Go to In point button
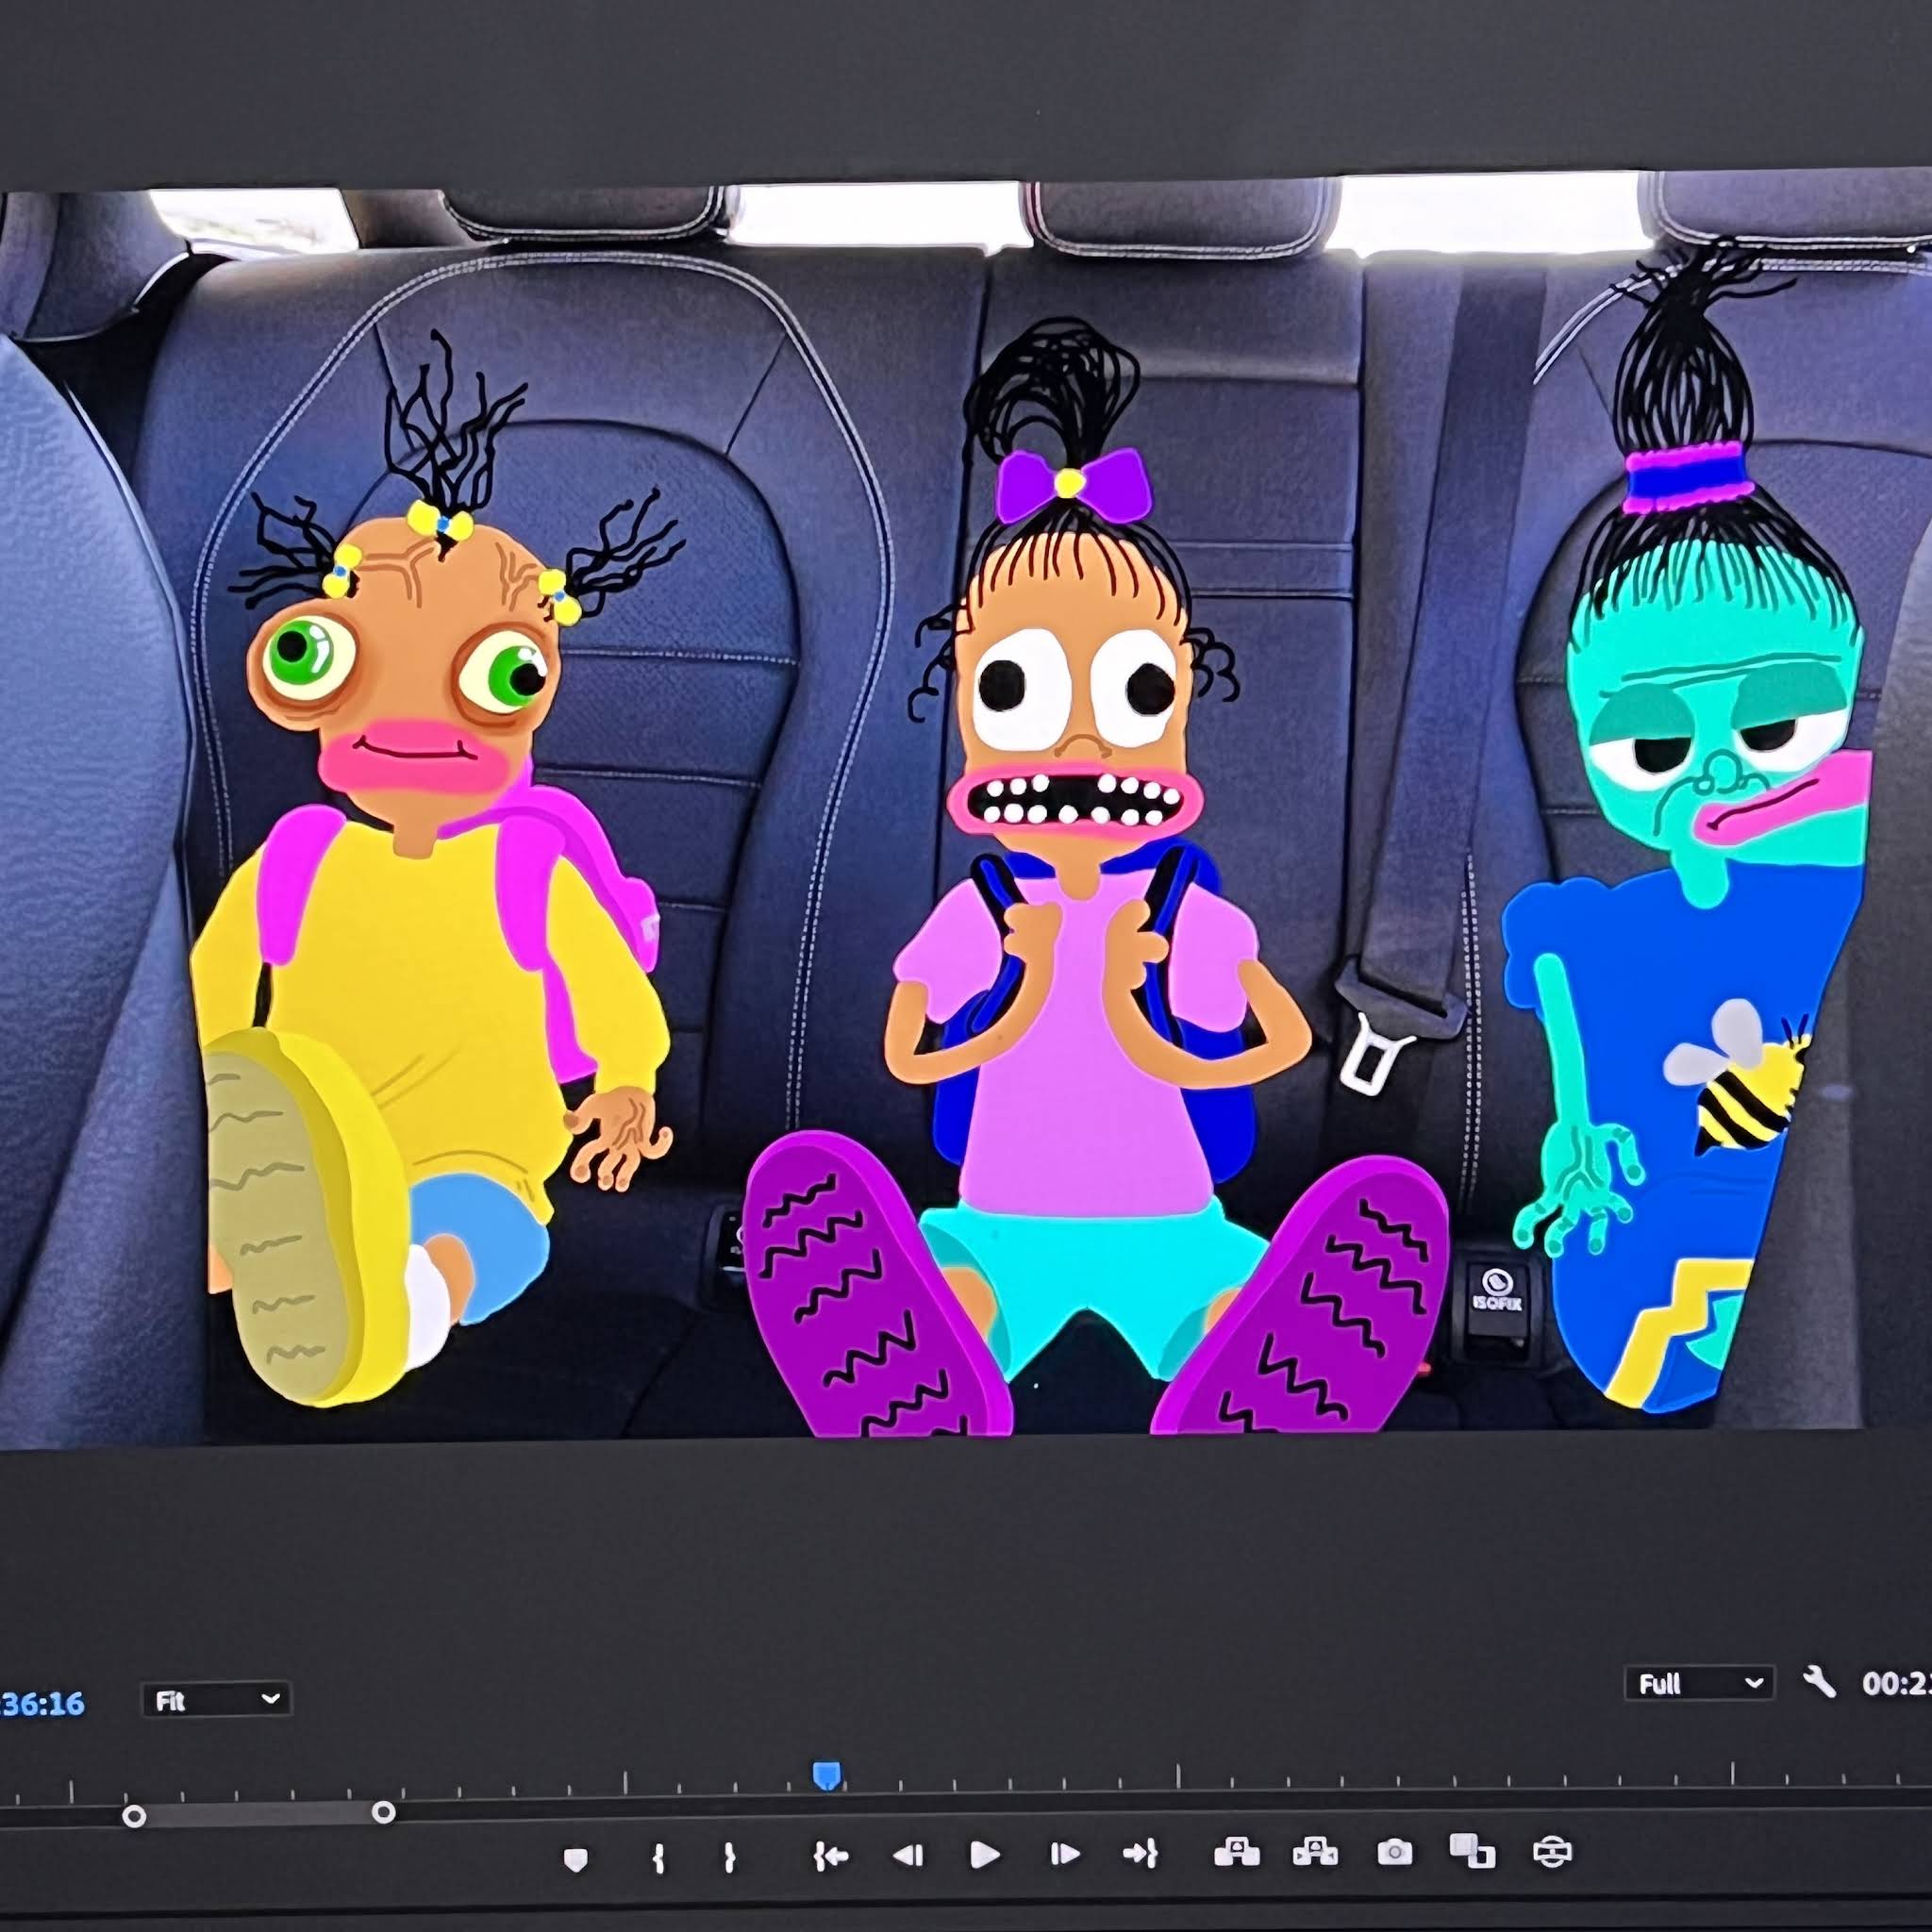Image resolution: width=1932 pixels, height=1932 pixels. (x=830, y=1856)
